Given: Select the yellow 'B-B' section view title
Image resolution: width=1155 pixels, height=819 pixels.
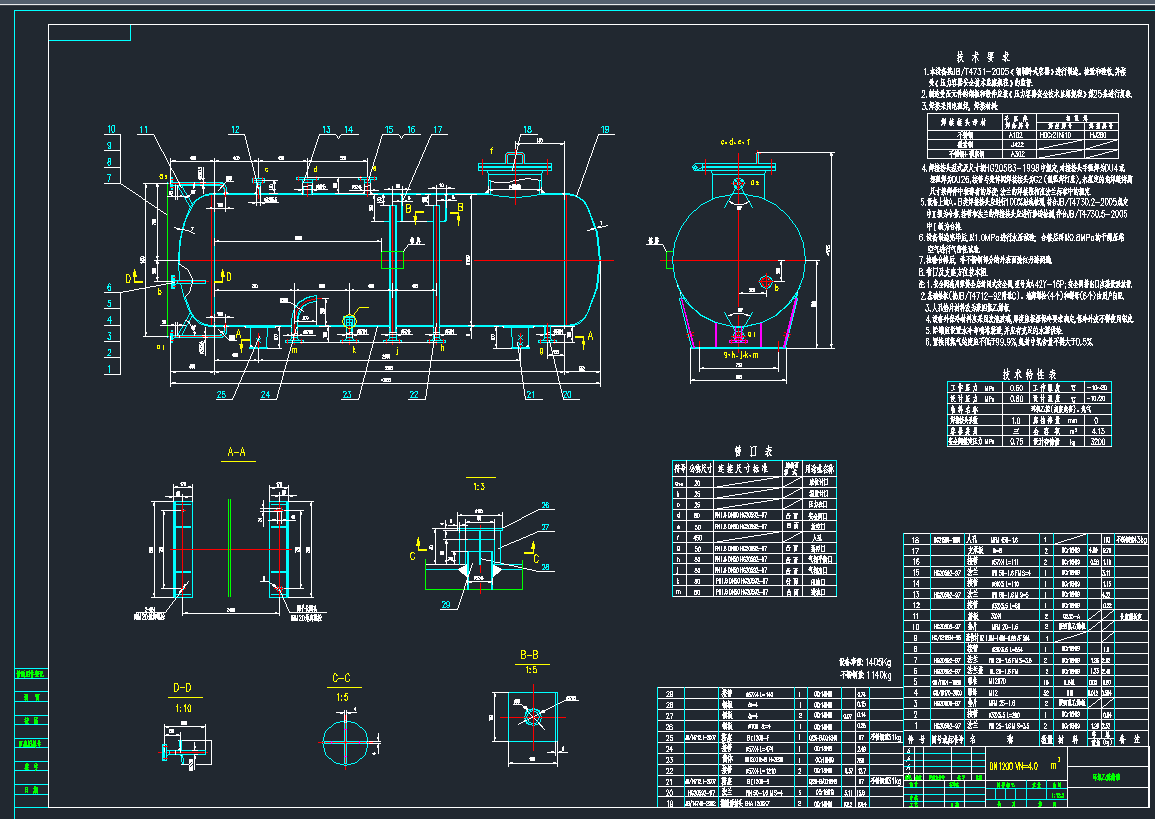Looking at the screenshot, I should (x=530, y=655).
